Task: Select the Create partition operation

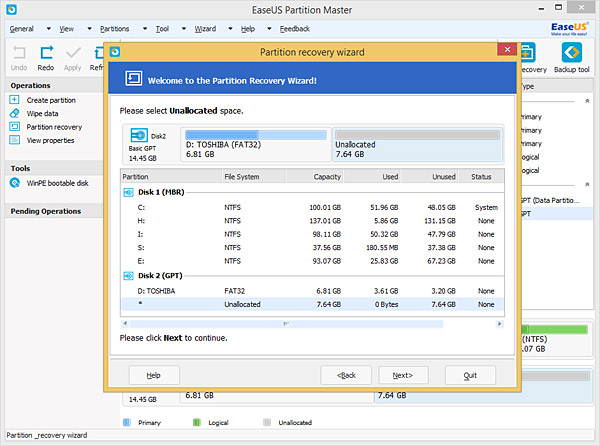Action: pos(51,100)
